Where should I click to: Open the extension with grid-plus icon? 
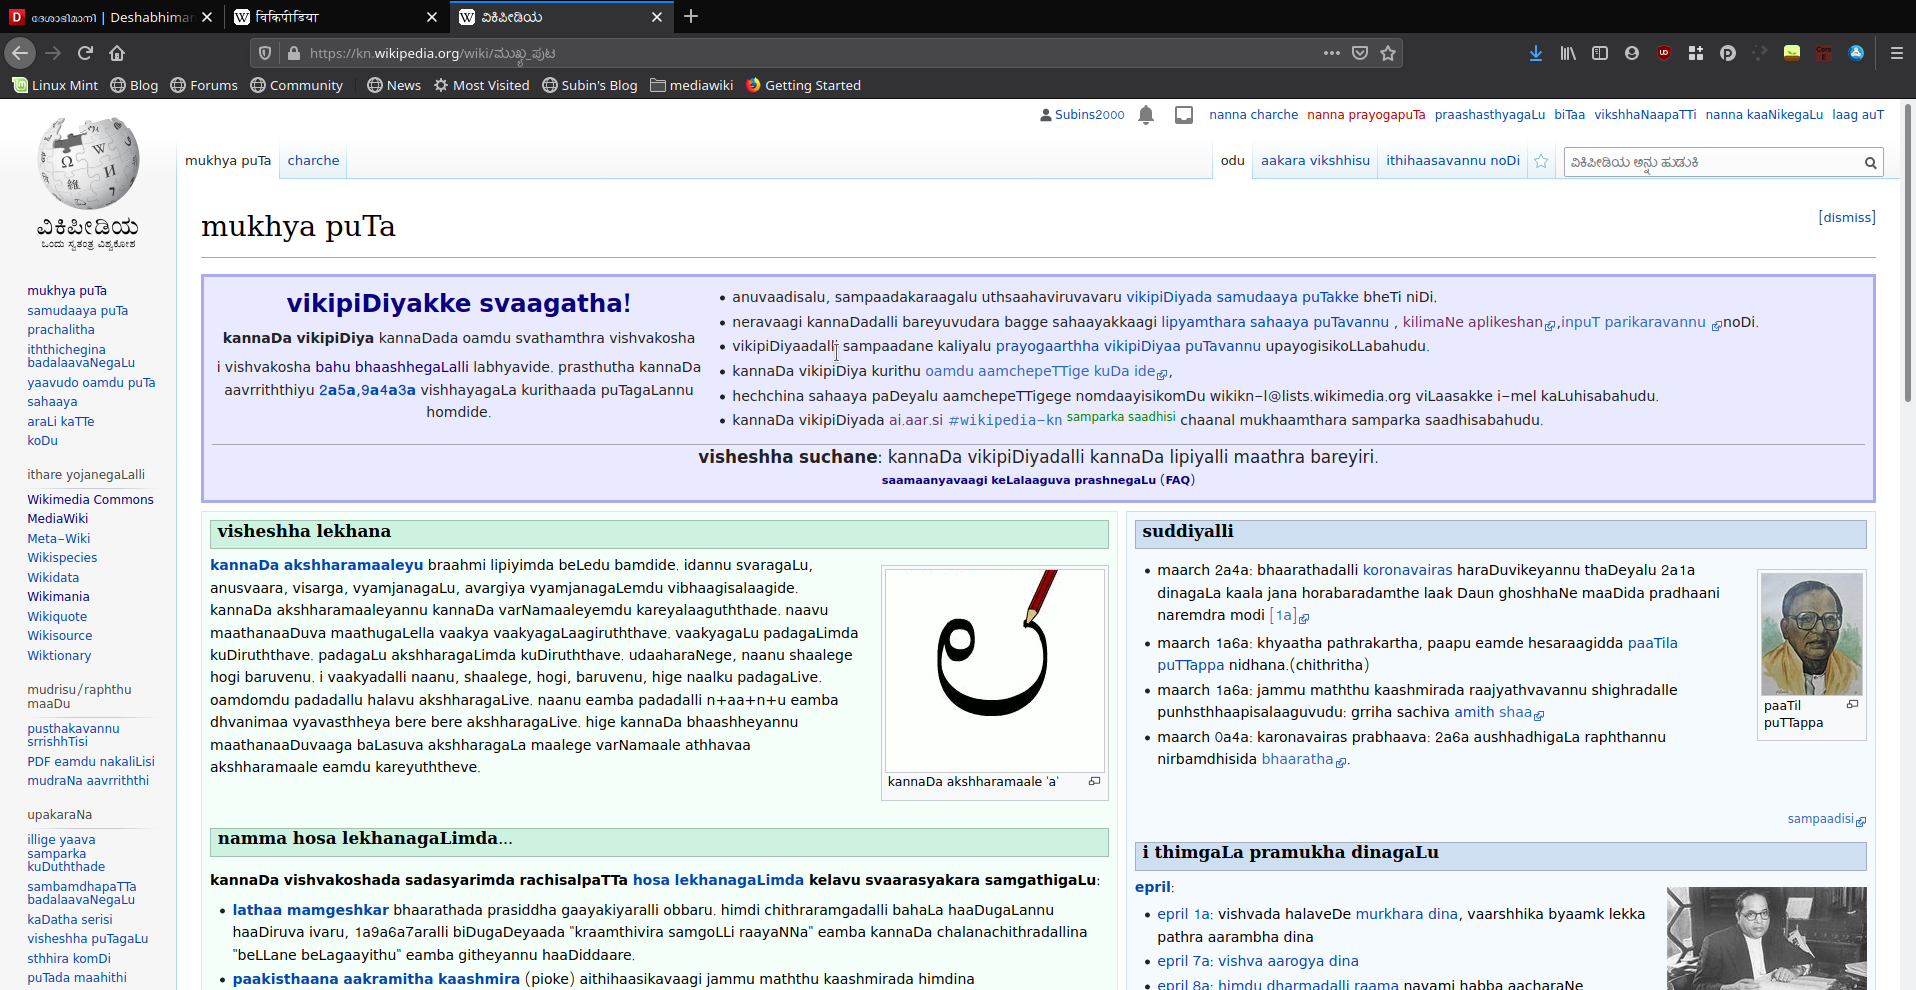point(1696,53)
